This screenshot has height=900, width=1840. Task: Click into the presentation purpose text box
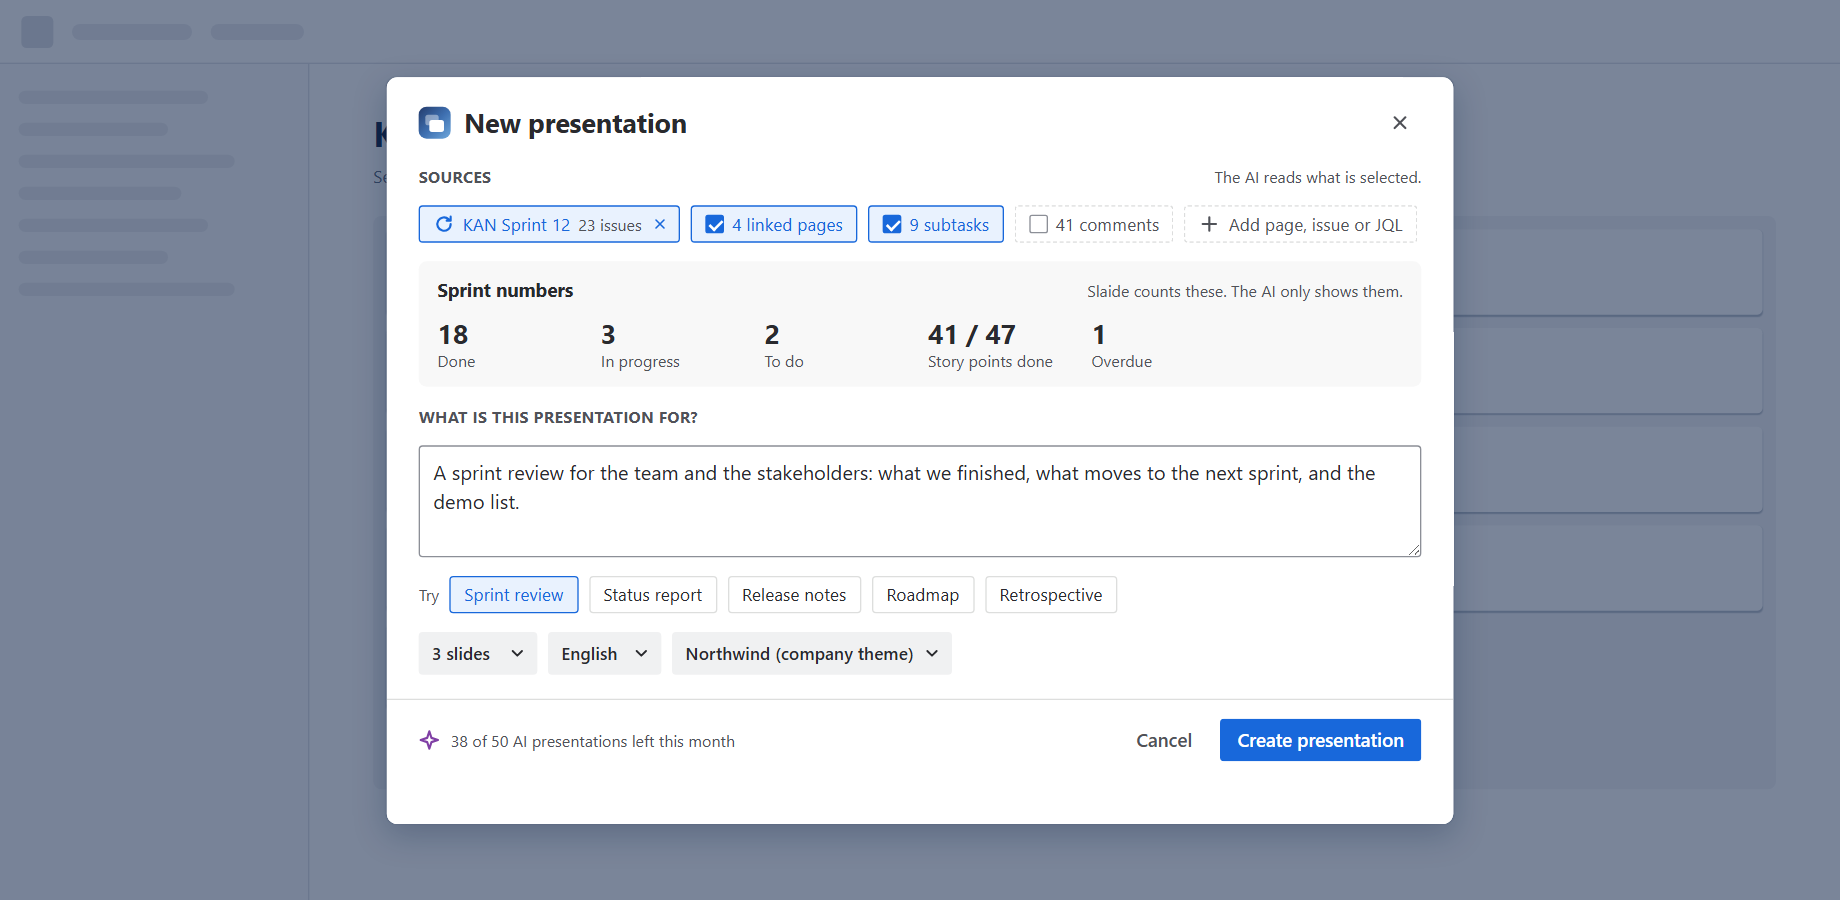[x=920, y=501]
